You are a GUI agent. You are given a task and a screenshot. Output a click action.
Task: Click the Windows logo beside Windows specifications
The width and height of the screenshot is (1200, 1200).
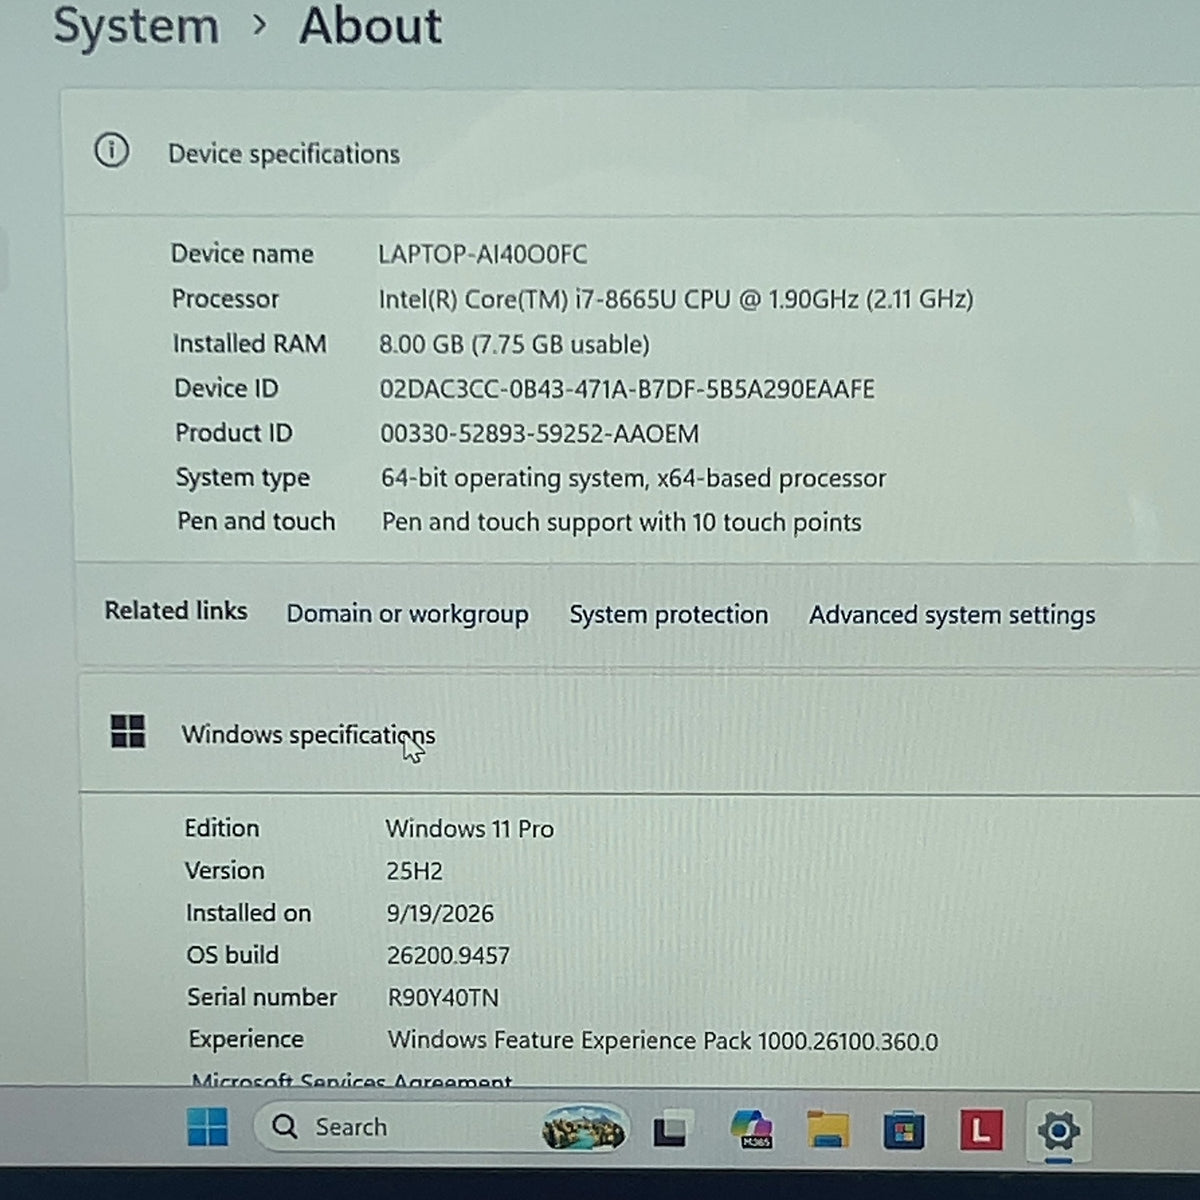(x=128, y=731)
